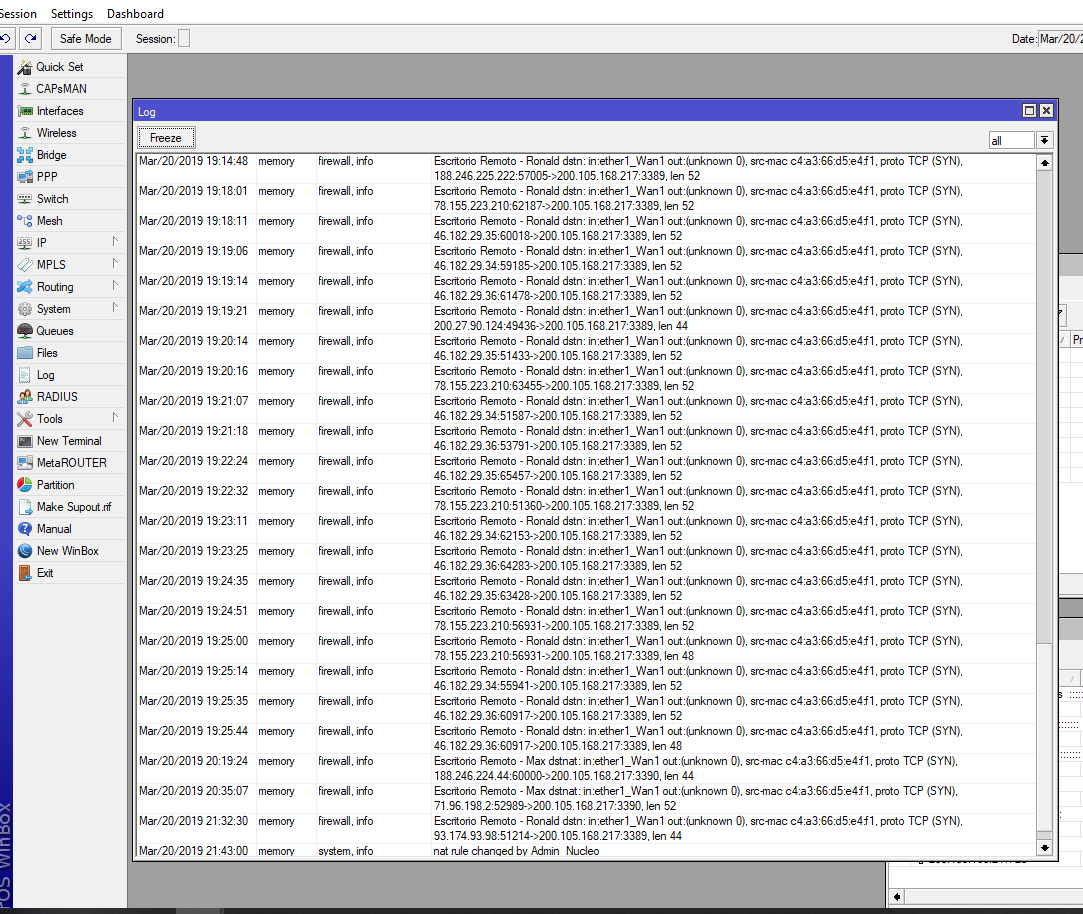Open the Dashboard menu
The image size is (1083, 914).
click(135, 14)
